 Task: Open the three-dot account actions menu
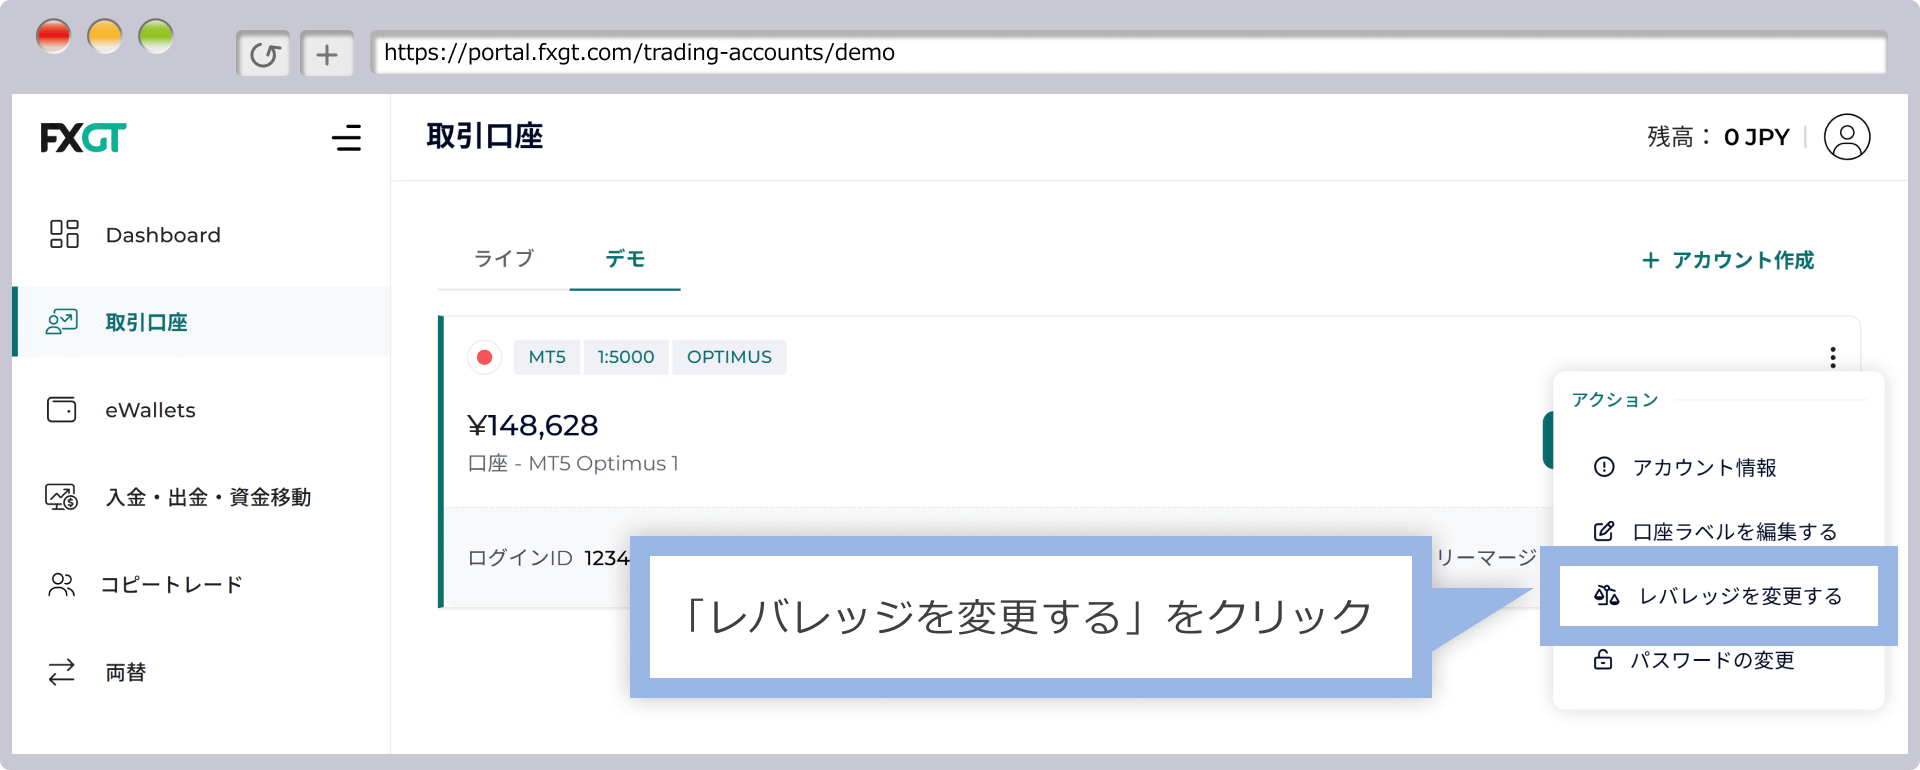coord(1832,357)
